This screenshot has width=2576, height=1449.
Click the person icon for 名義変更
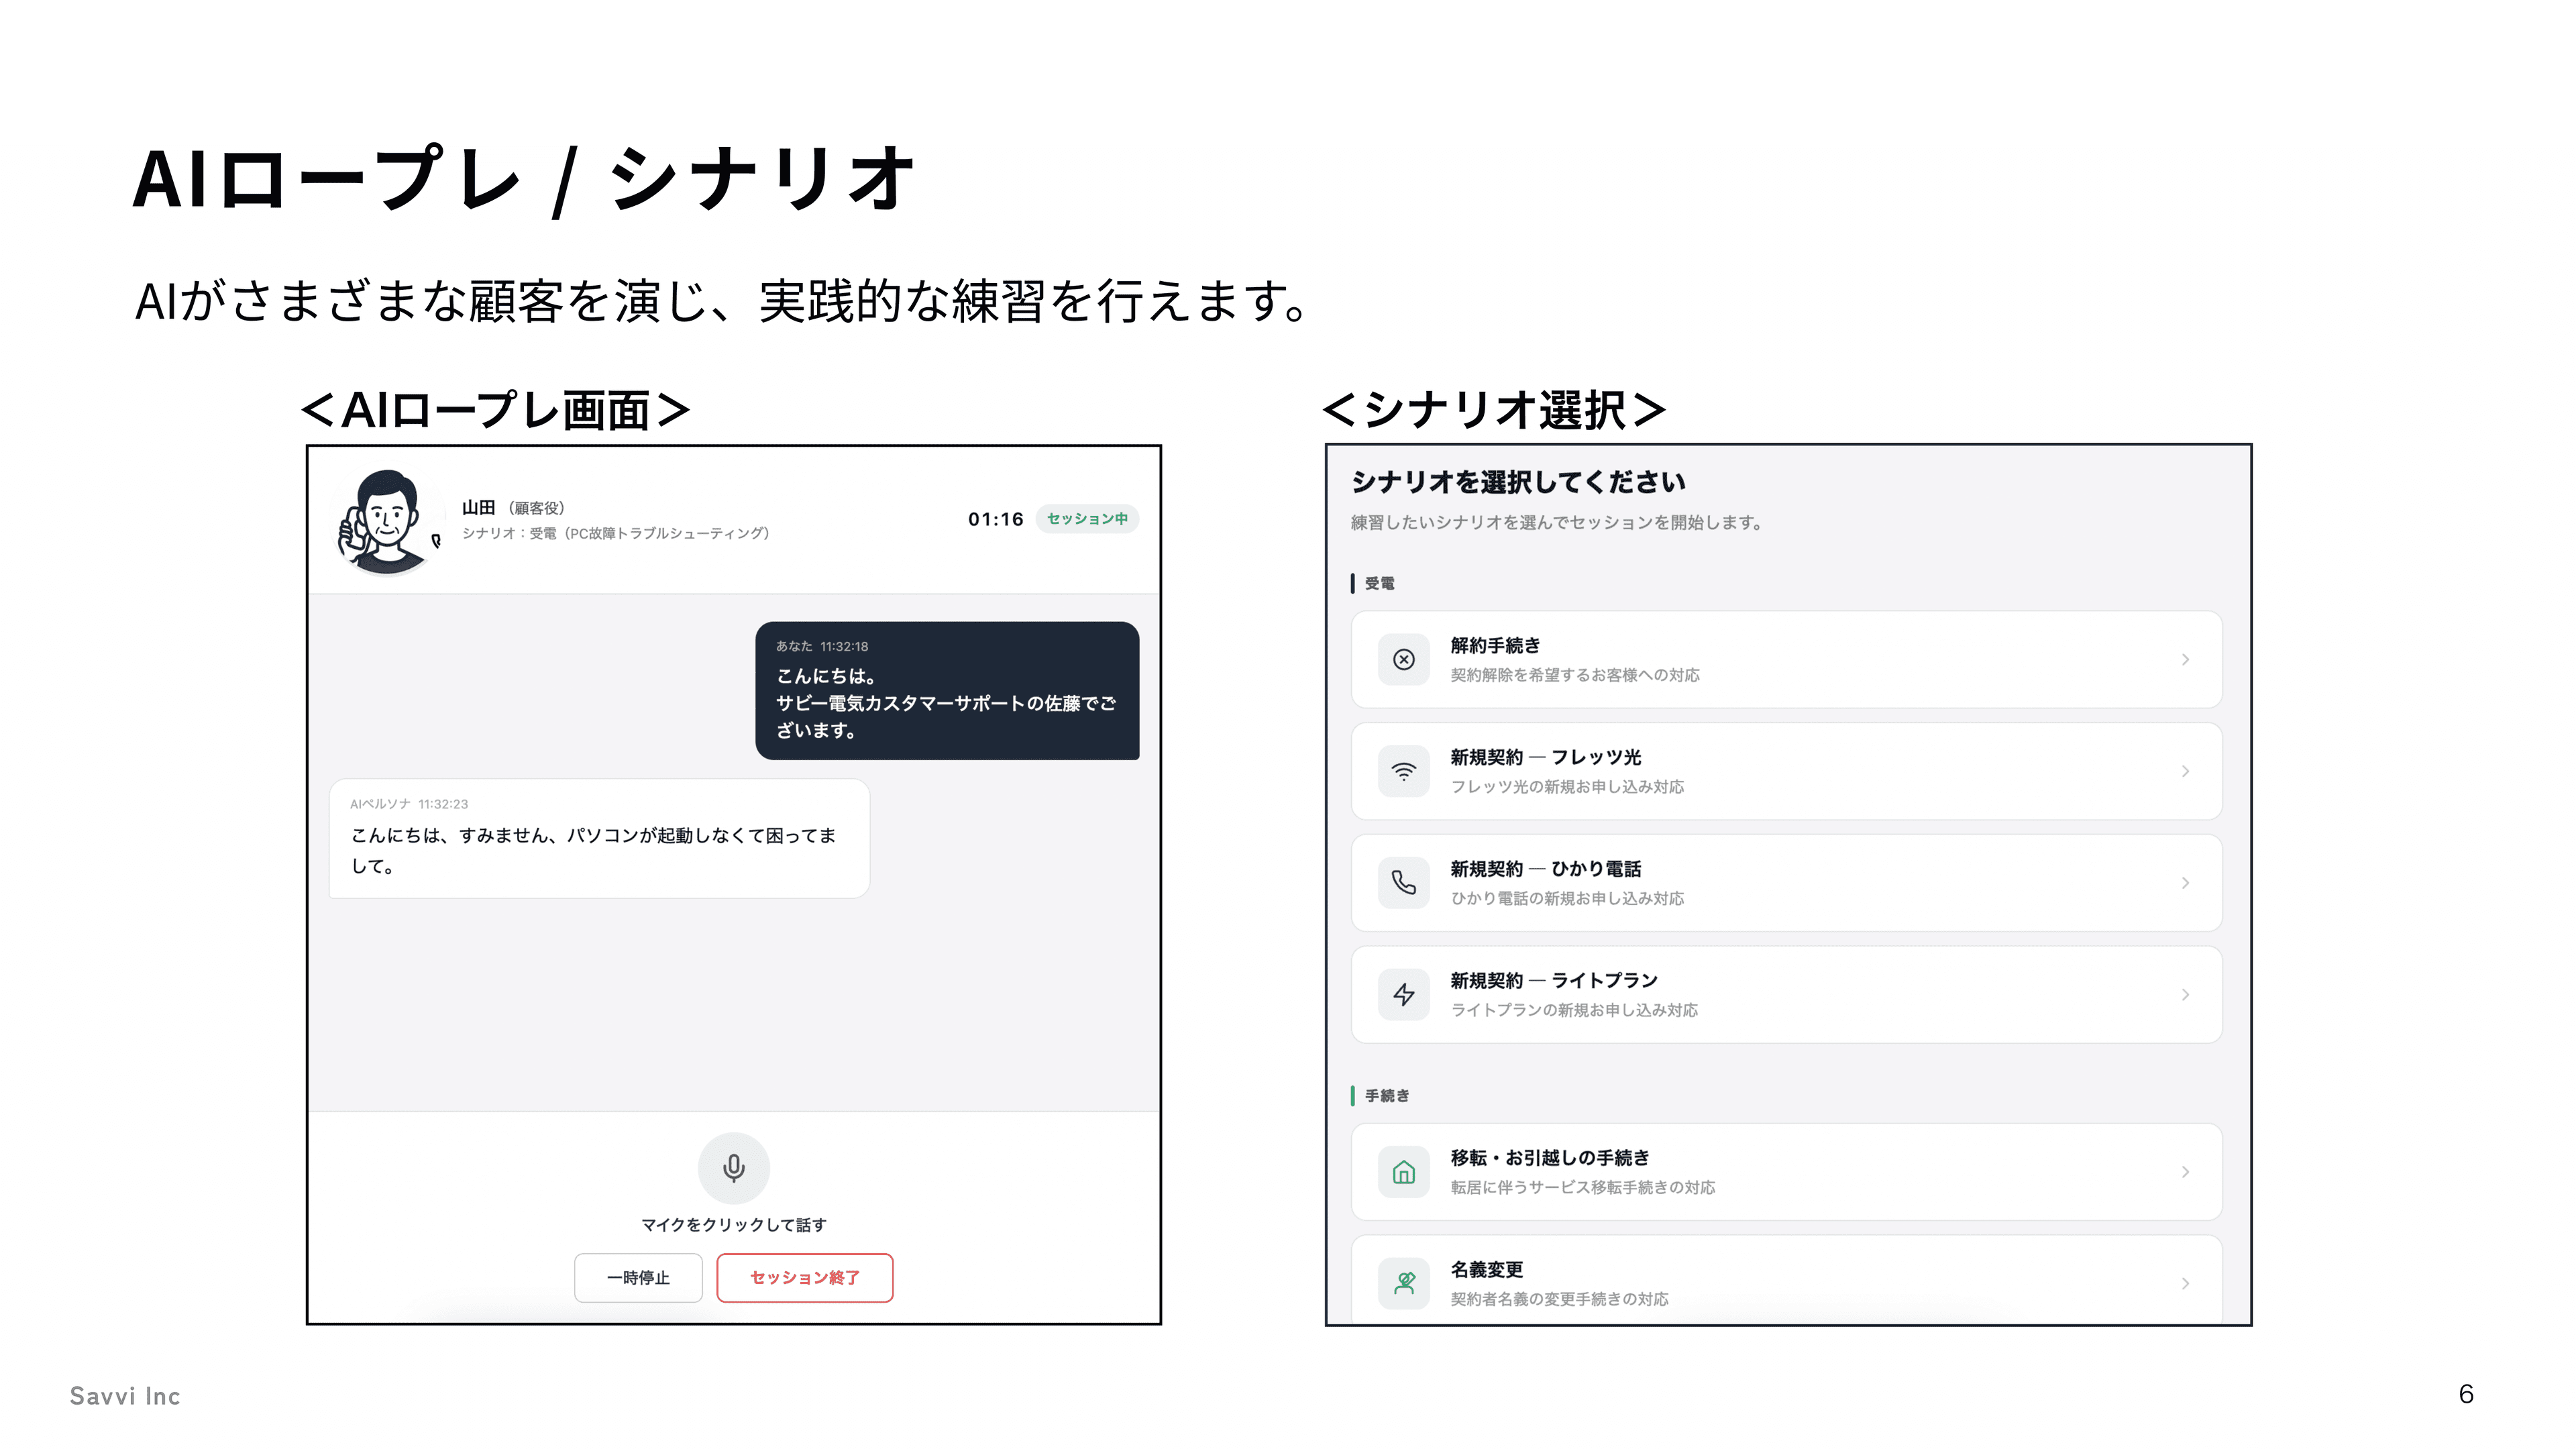(x=1403, y=1283)
